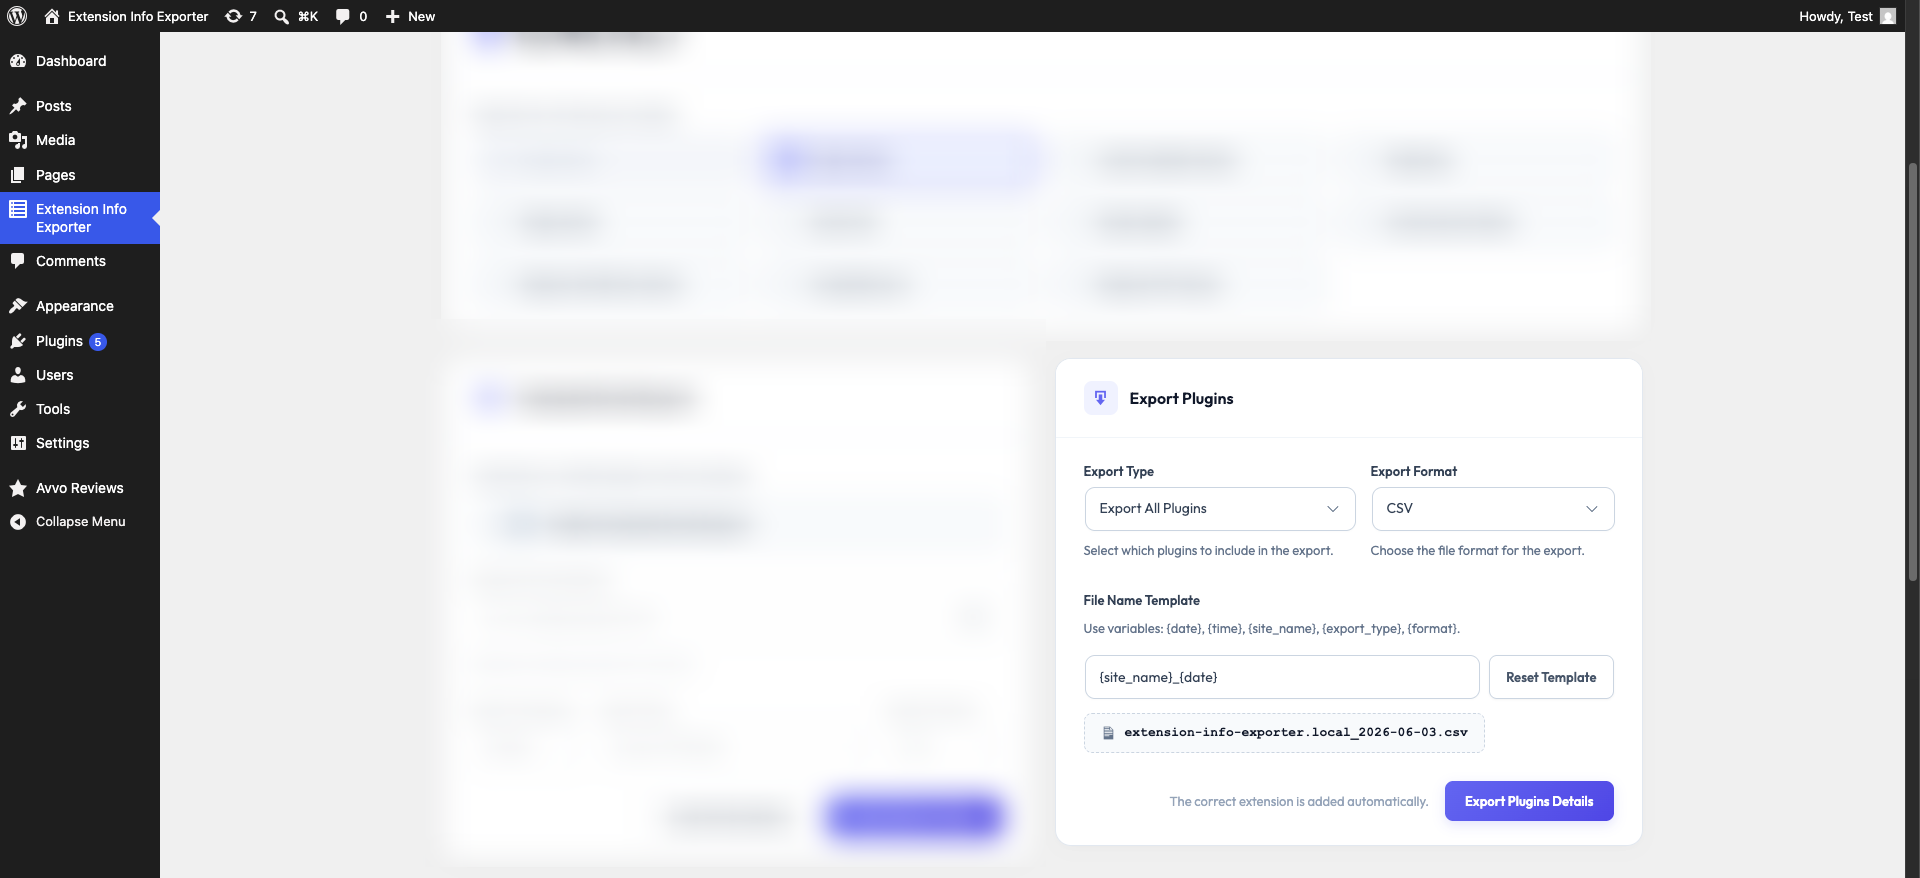Image resolution: width=1920 pixels, height=878 pixels.
Task: Open the search command palette icon
Action: (282, 16)
